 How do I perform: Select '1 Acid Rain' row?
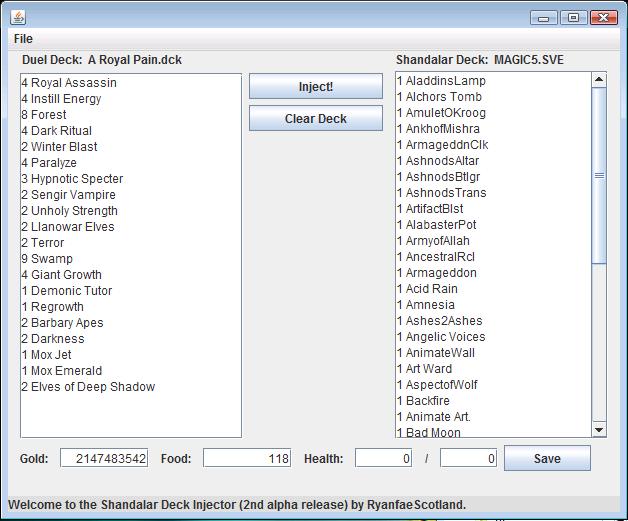tap(493, 289)
